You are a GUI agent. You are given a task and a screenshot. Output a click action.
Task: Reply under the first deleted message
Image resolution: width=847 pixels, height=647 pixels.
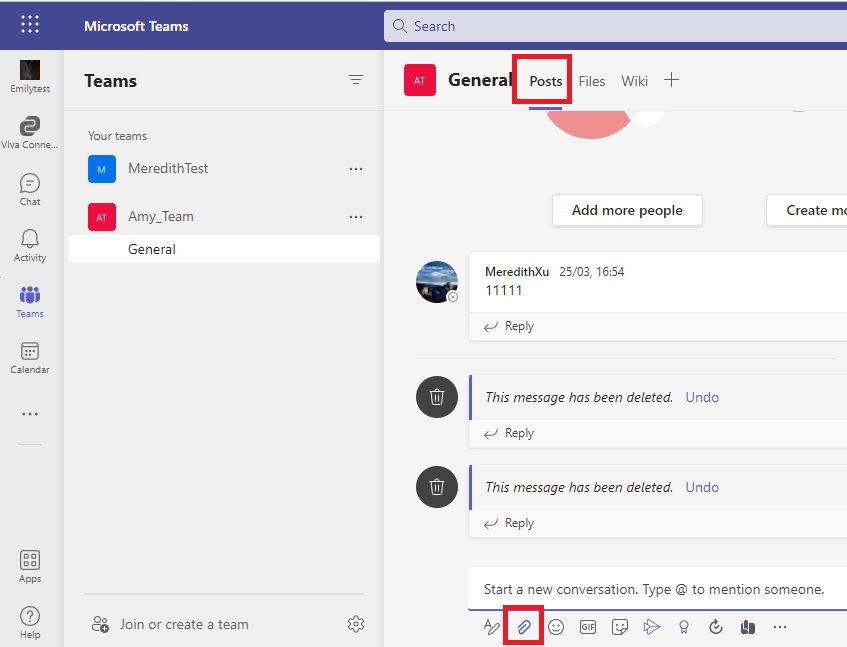pos(509,433)
